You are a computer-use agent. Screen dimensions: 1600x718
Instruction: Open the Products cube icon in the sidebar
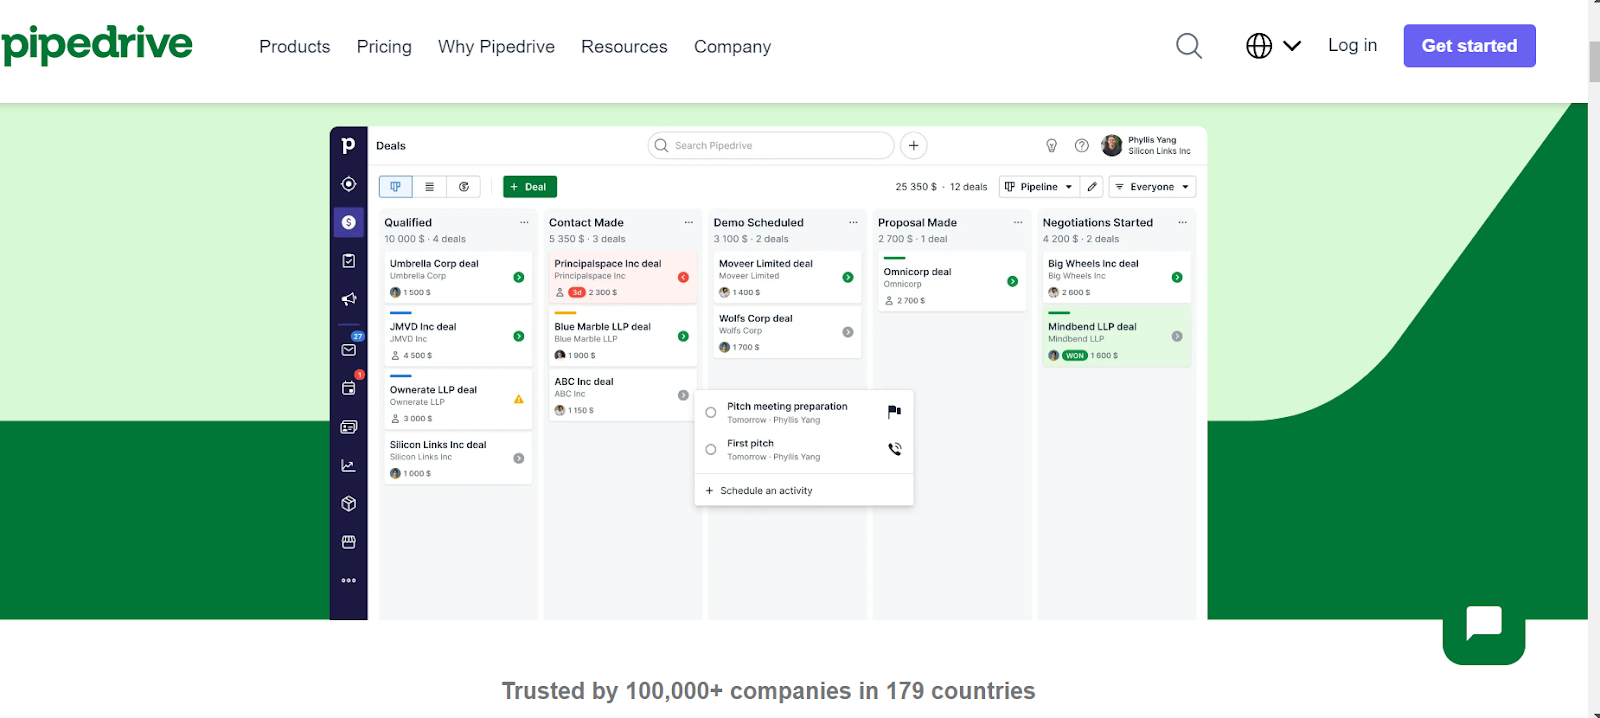[x=348, y=503]
